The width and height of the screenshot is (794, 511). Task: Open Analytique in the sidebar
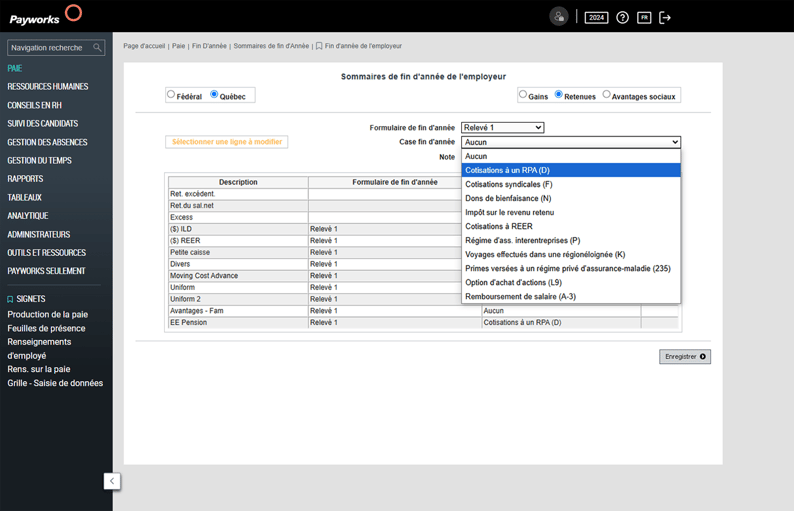(x=28, y=216)
